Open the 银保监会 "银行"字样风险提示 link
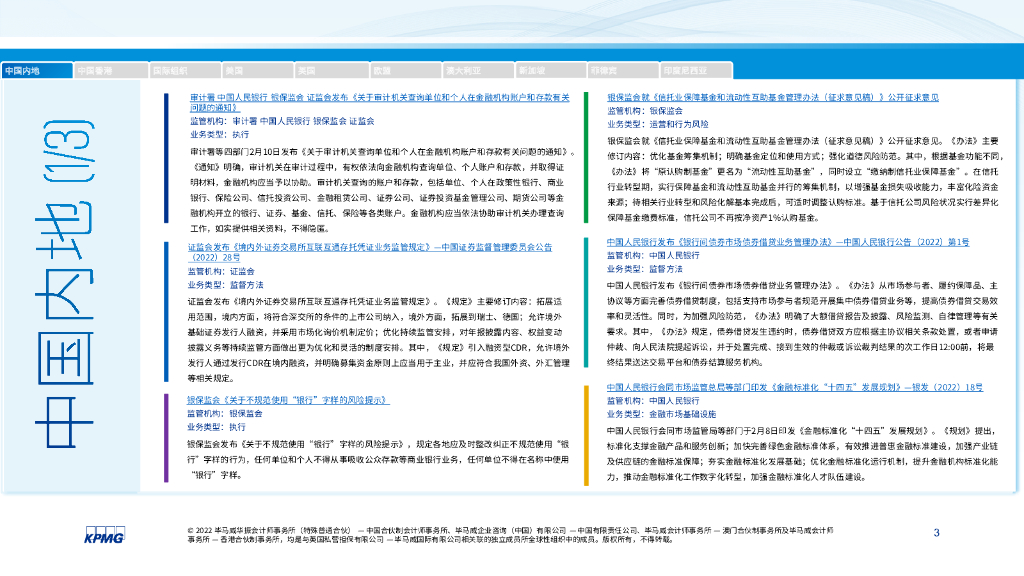The height and width of the screenshot is (576, 1024). click(x=288, y=400)
